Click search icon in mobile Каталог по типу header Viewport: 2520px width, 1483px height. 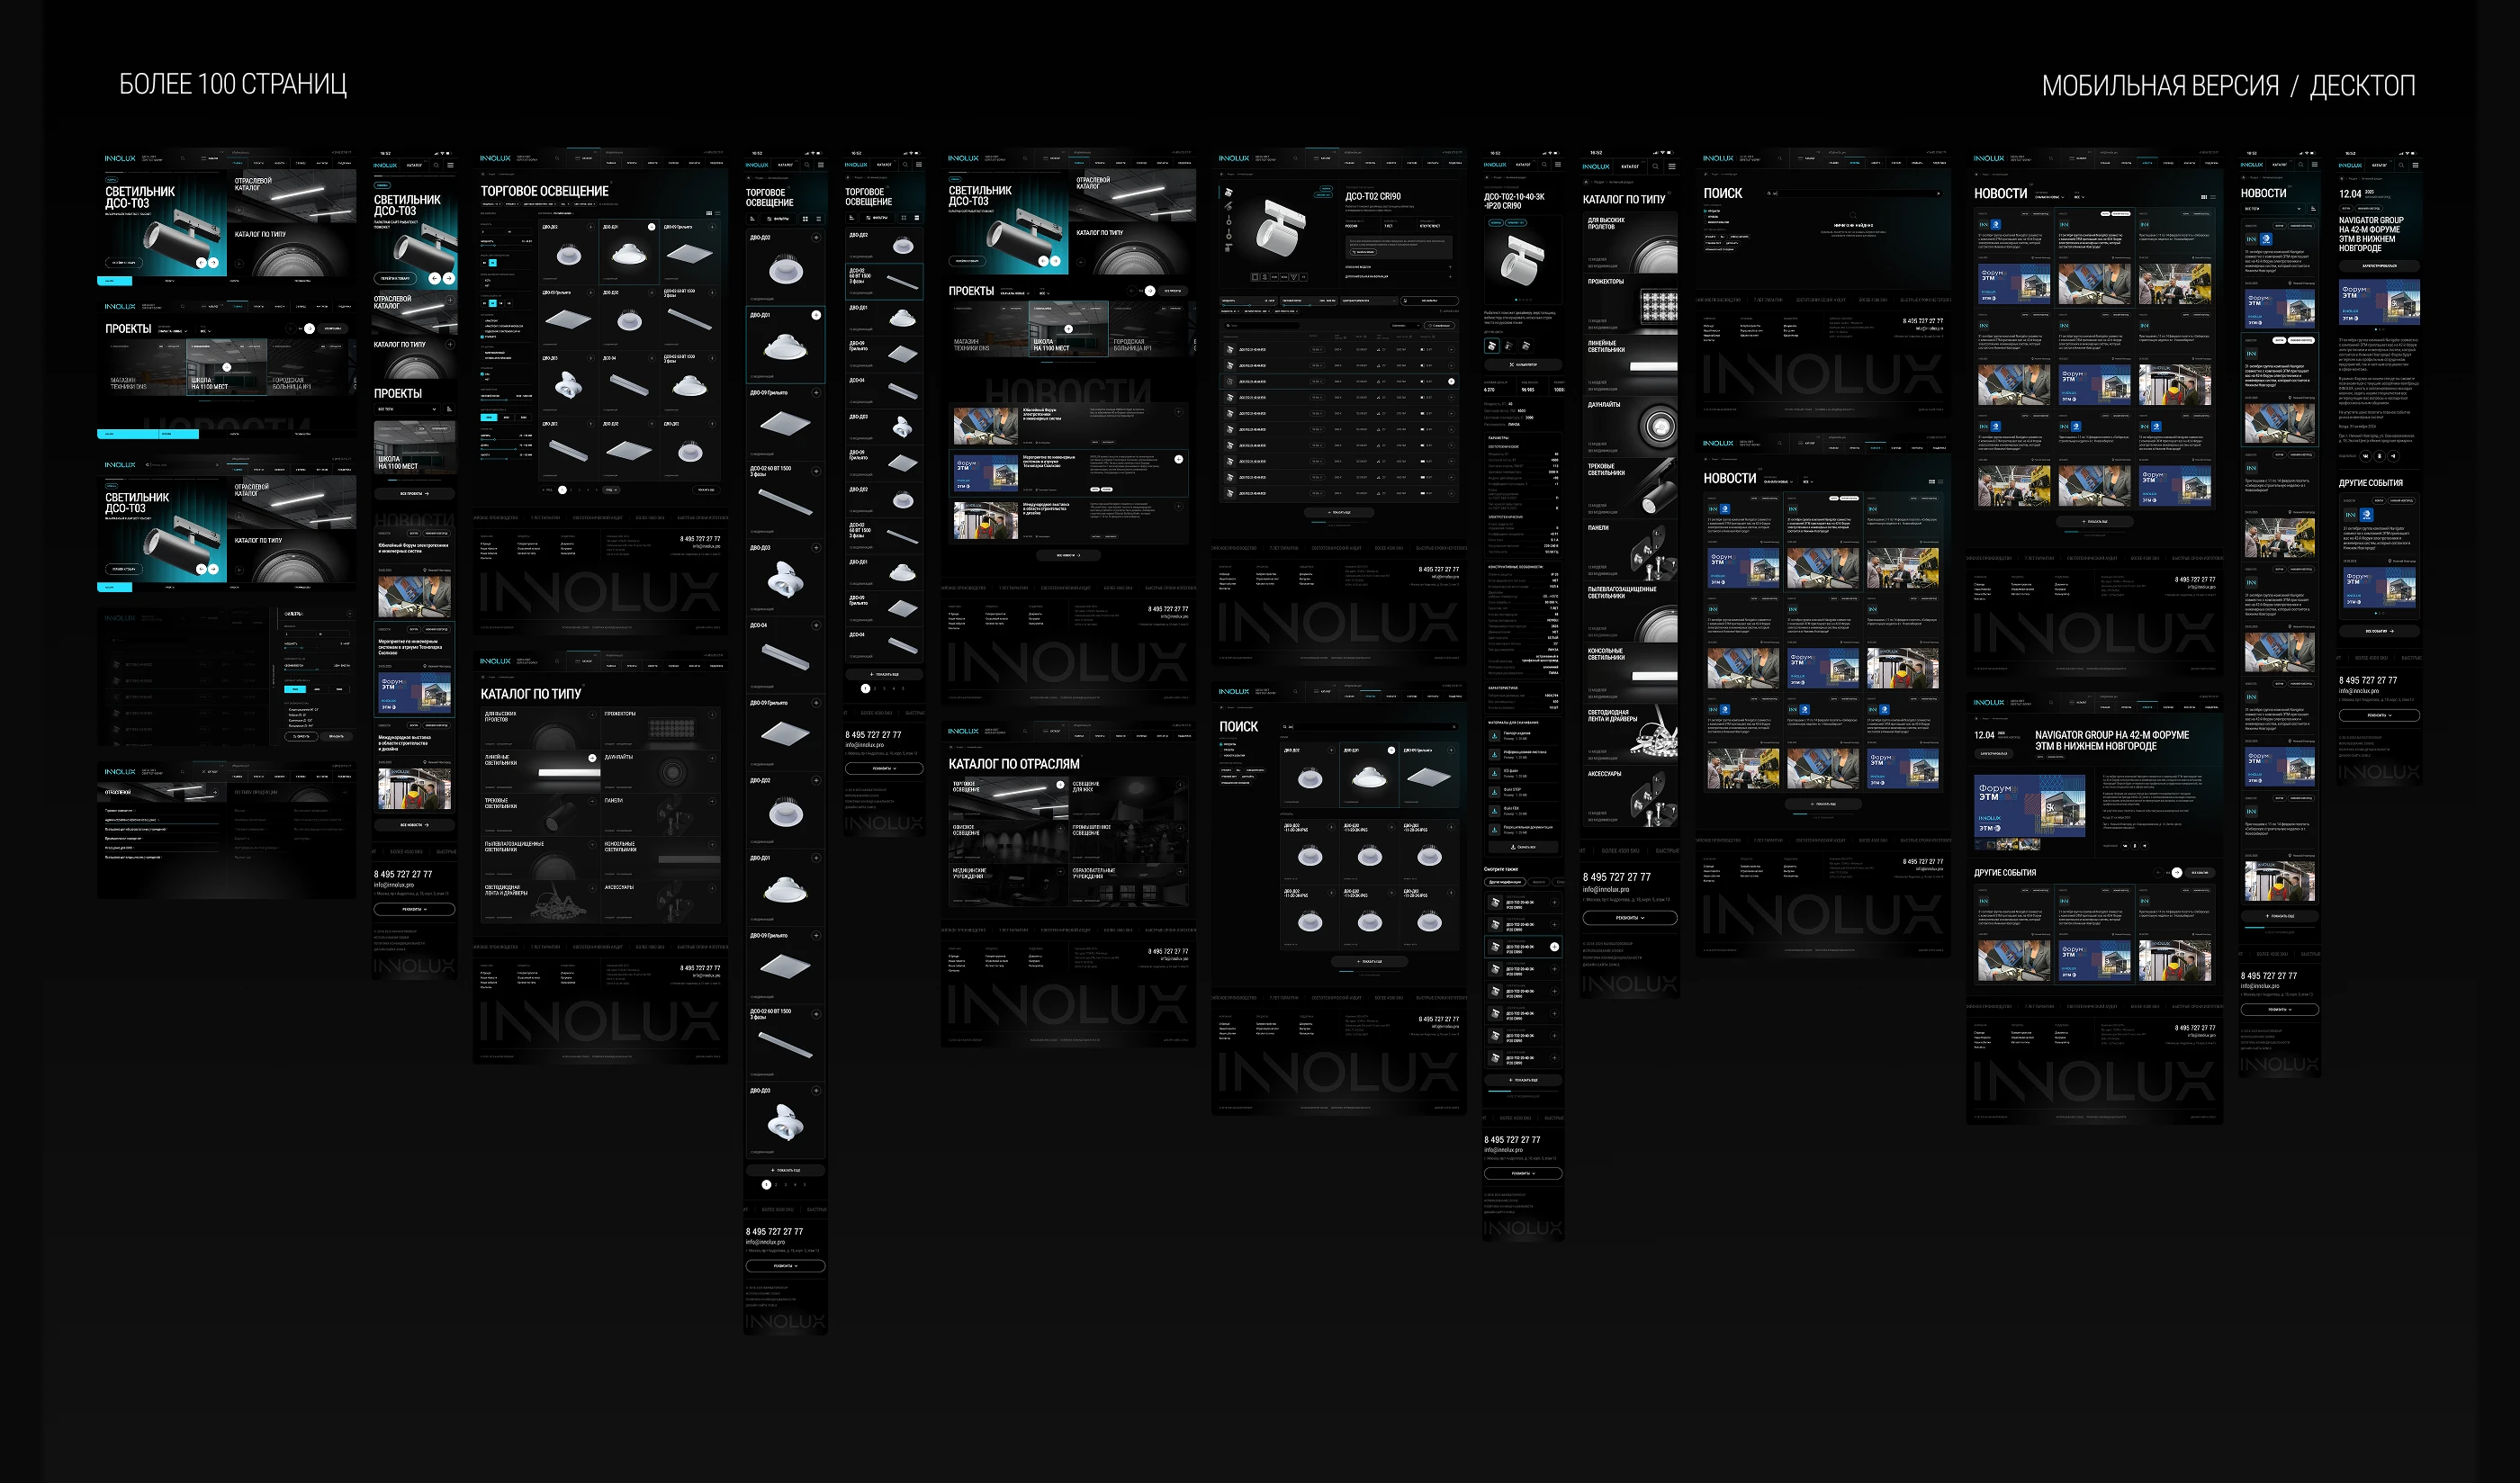tap(1655, 166)
